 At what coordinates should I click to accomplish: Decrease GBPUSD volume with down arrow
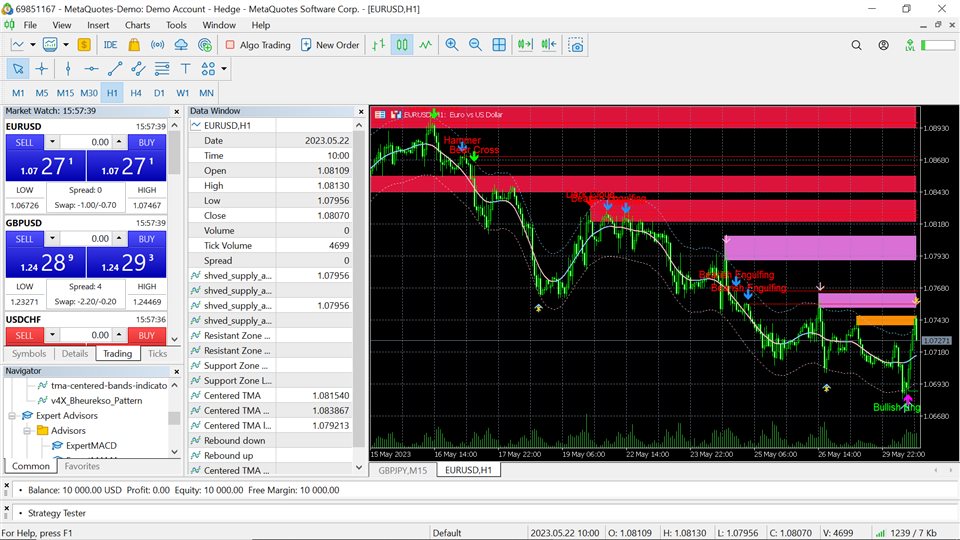52,239
